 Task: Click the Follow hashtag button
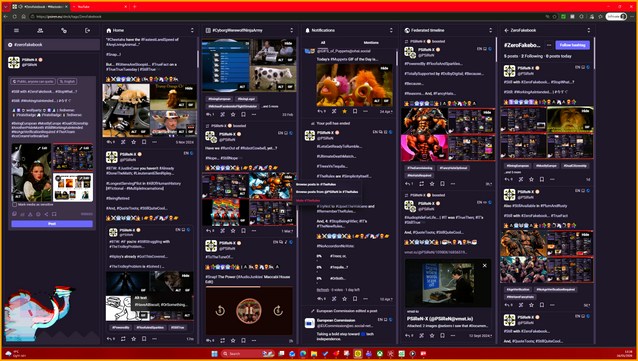click(x=572, y=45)
